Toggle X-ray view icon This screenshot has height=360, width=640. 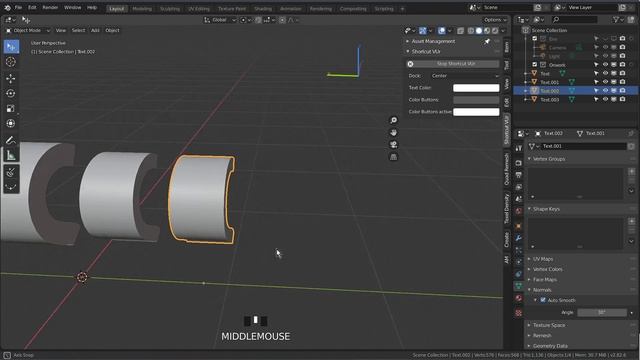[460, 31]
